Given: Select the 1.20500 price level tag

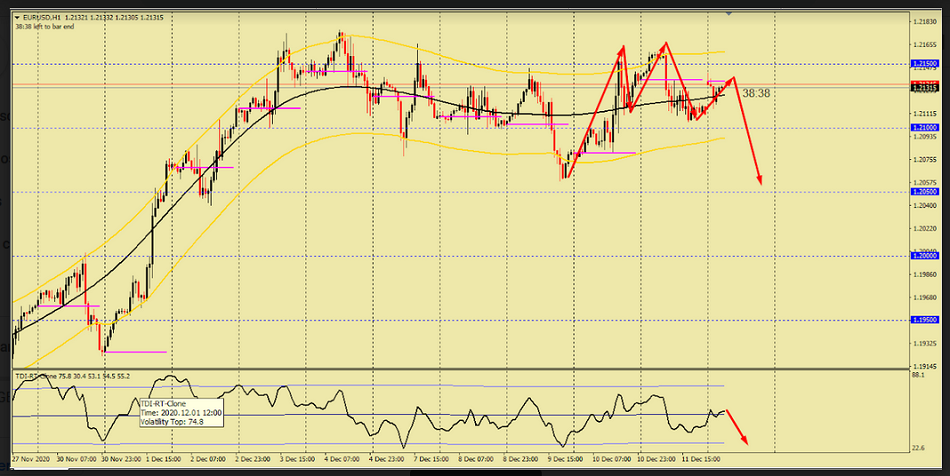Looking at the screenshot, I should click(x=924, y=191).
